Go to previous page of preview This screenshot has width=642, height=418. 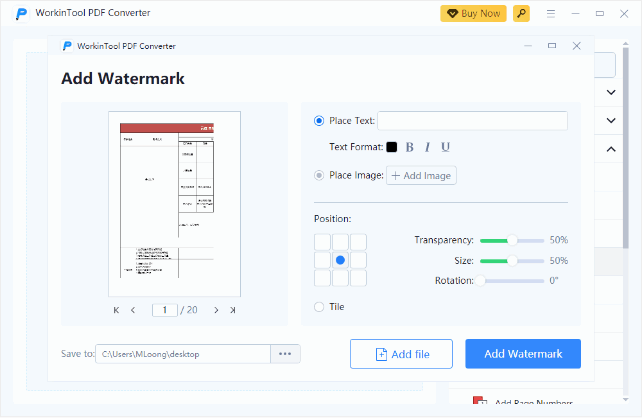tap(133, 310)
